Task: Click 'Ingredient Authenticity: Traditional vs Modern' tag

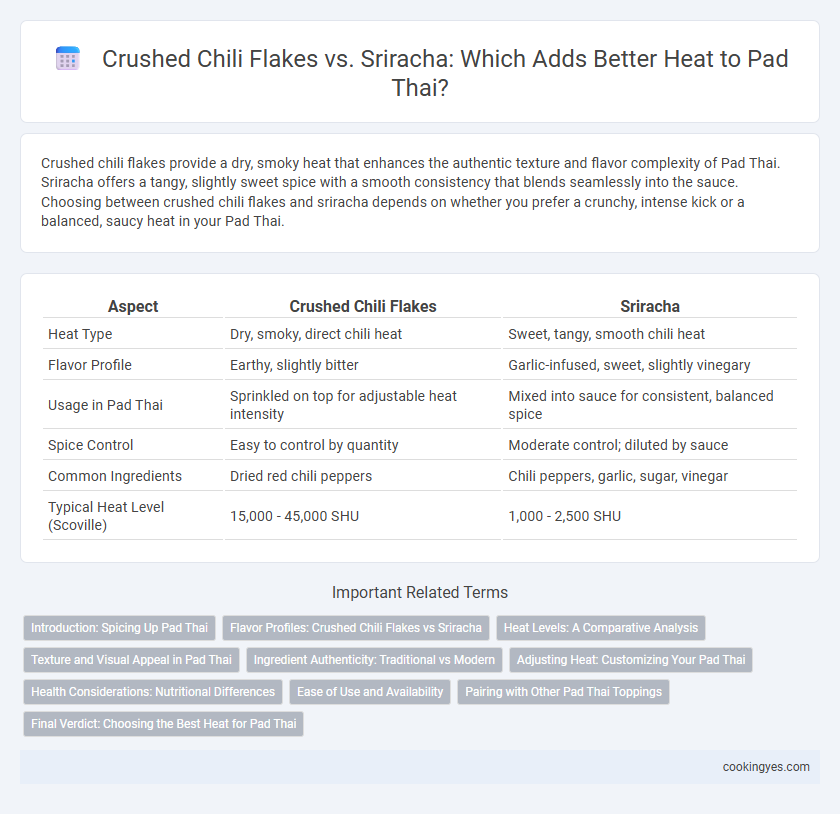Action: tap(374, 660)
